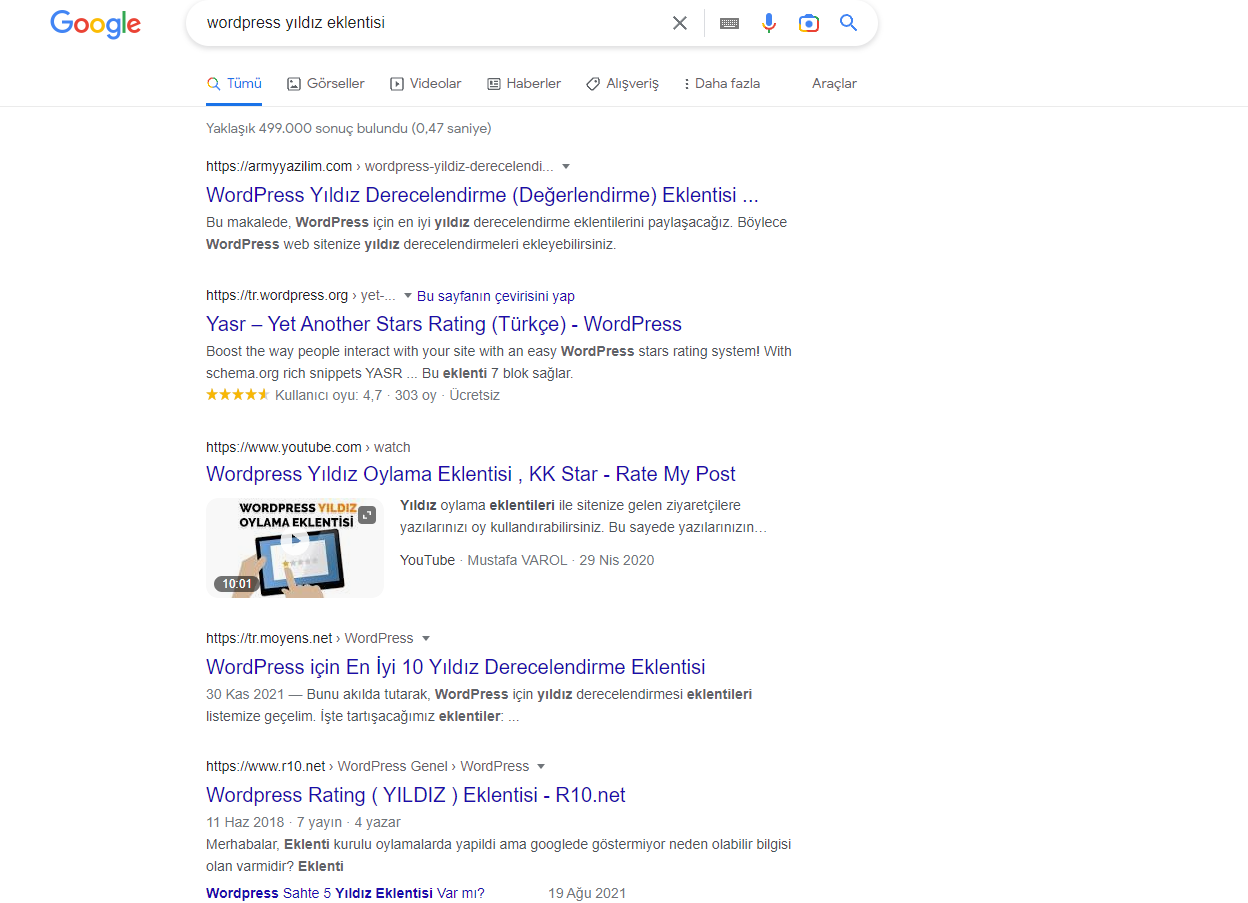Click the blue magnifier search button

tap(848, 23)
